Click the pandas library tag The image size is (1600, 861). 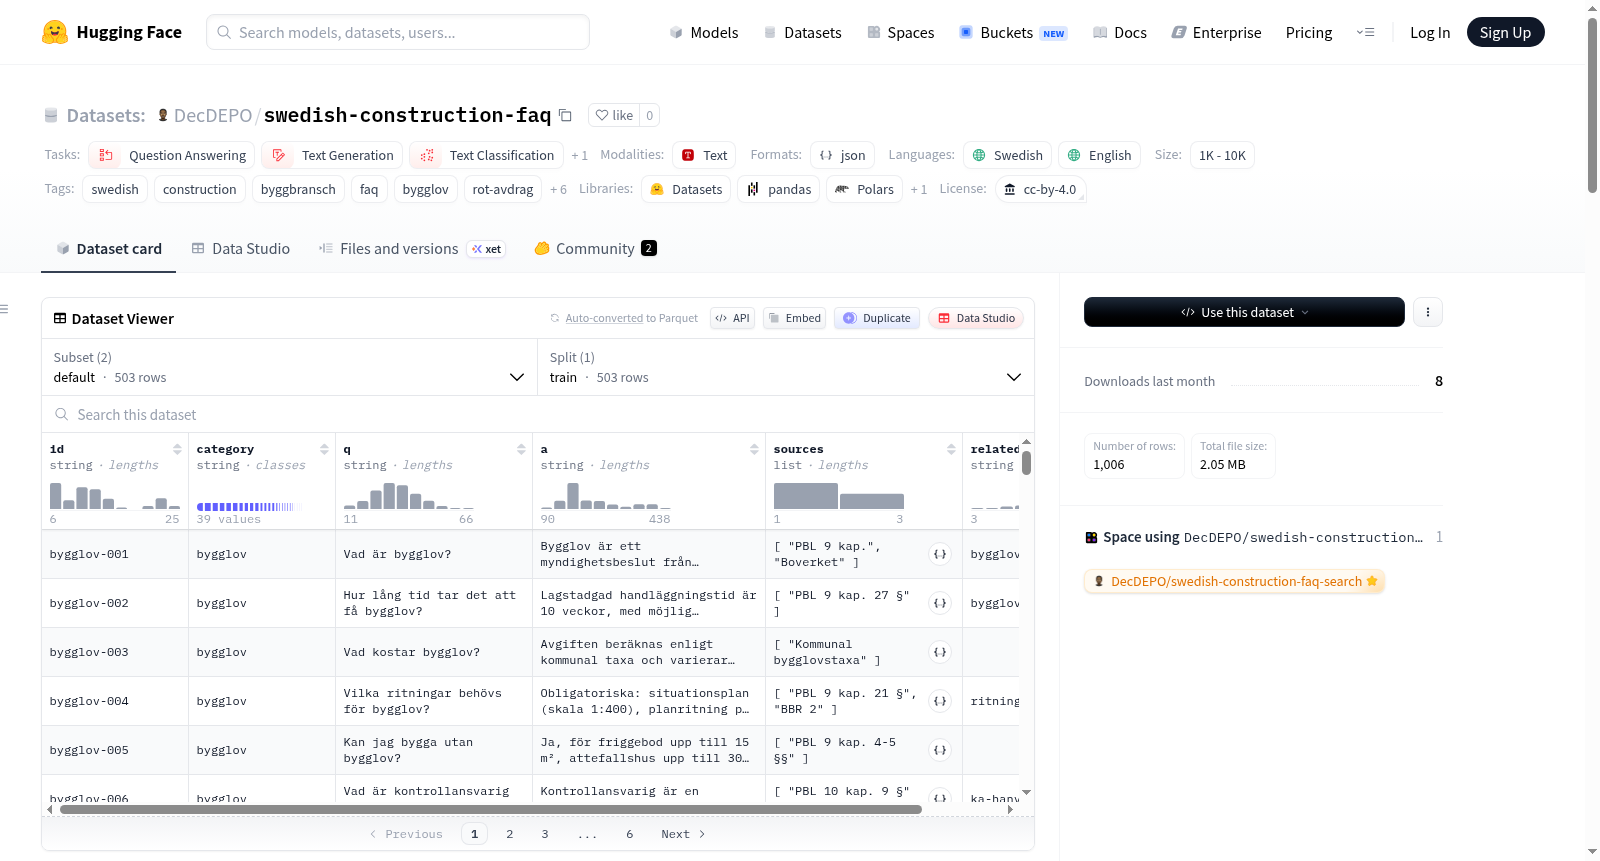[x=779, y=189]
